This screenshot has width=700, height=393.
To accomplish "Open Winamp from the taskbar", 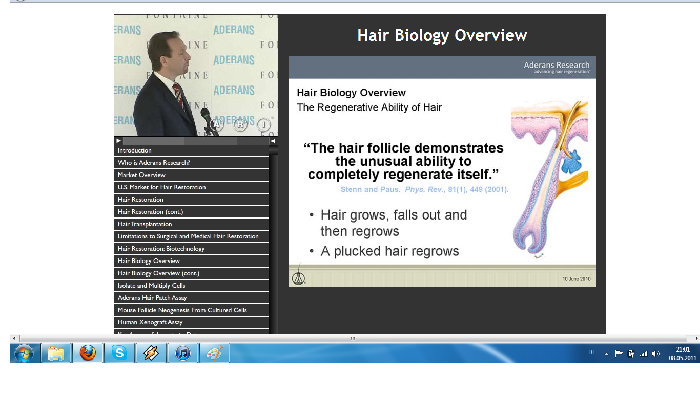I will point(151,353).
